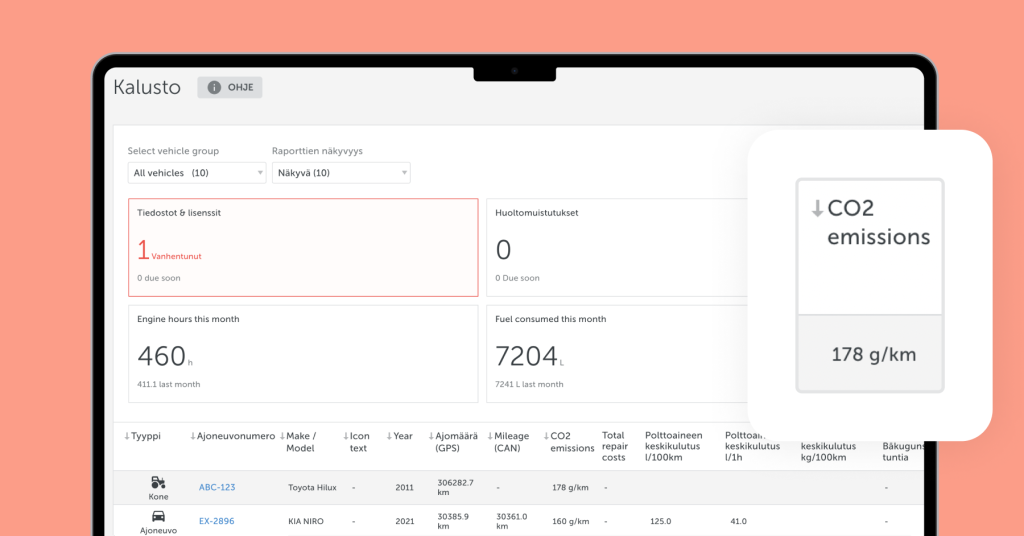Sort by Make / Model column
The width and height of the screenshot is (1024, 536).
click(x=299, y=442)
